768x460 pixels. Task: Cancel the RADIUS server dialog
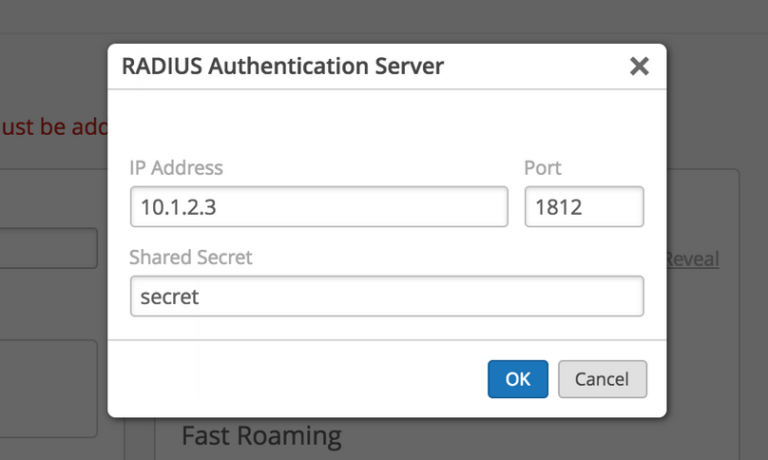coord(602,379)
